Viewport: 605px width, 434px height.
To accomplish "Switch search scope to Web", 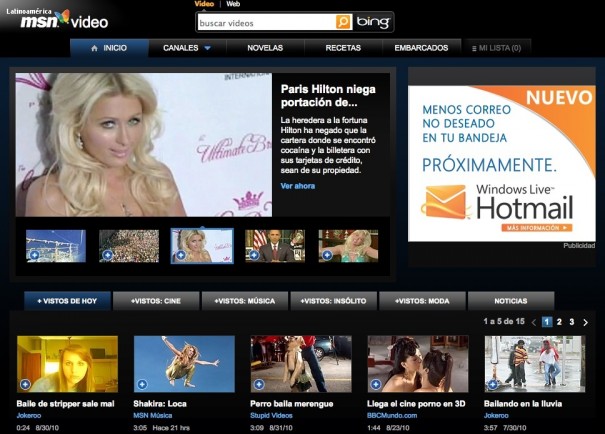I will click(x=233, y=4).
